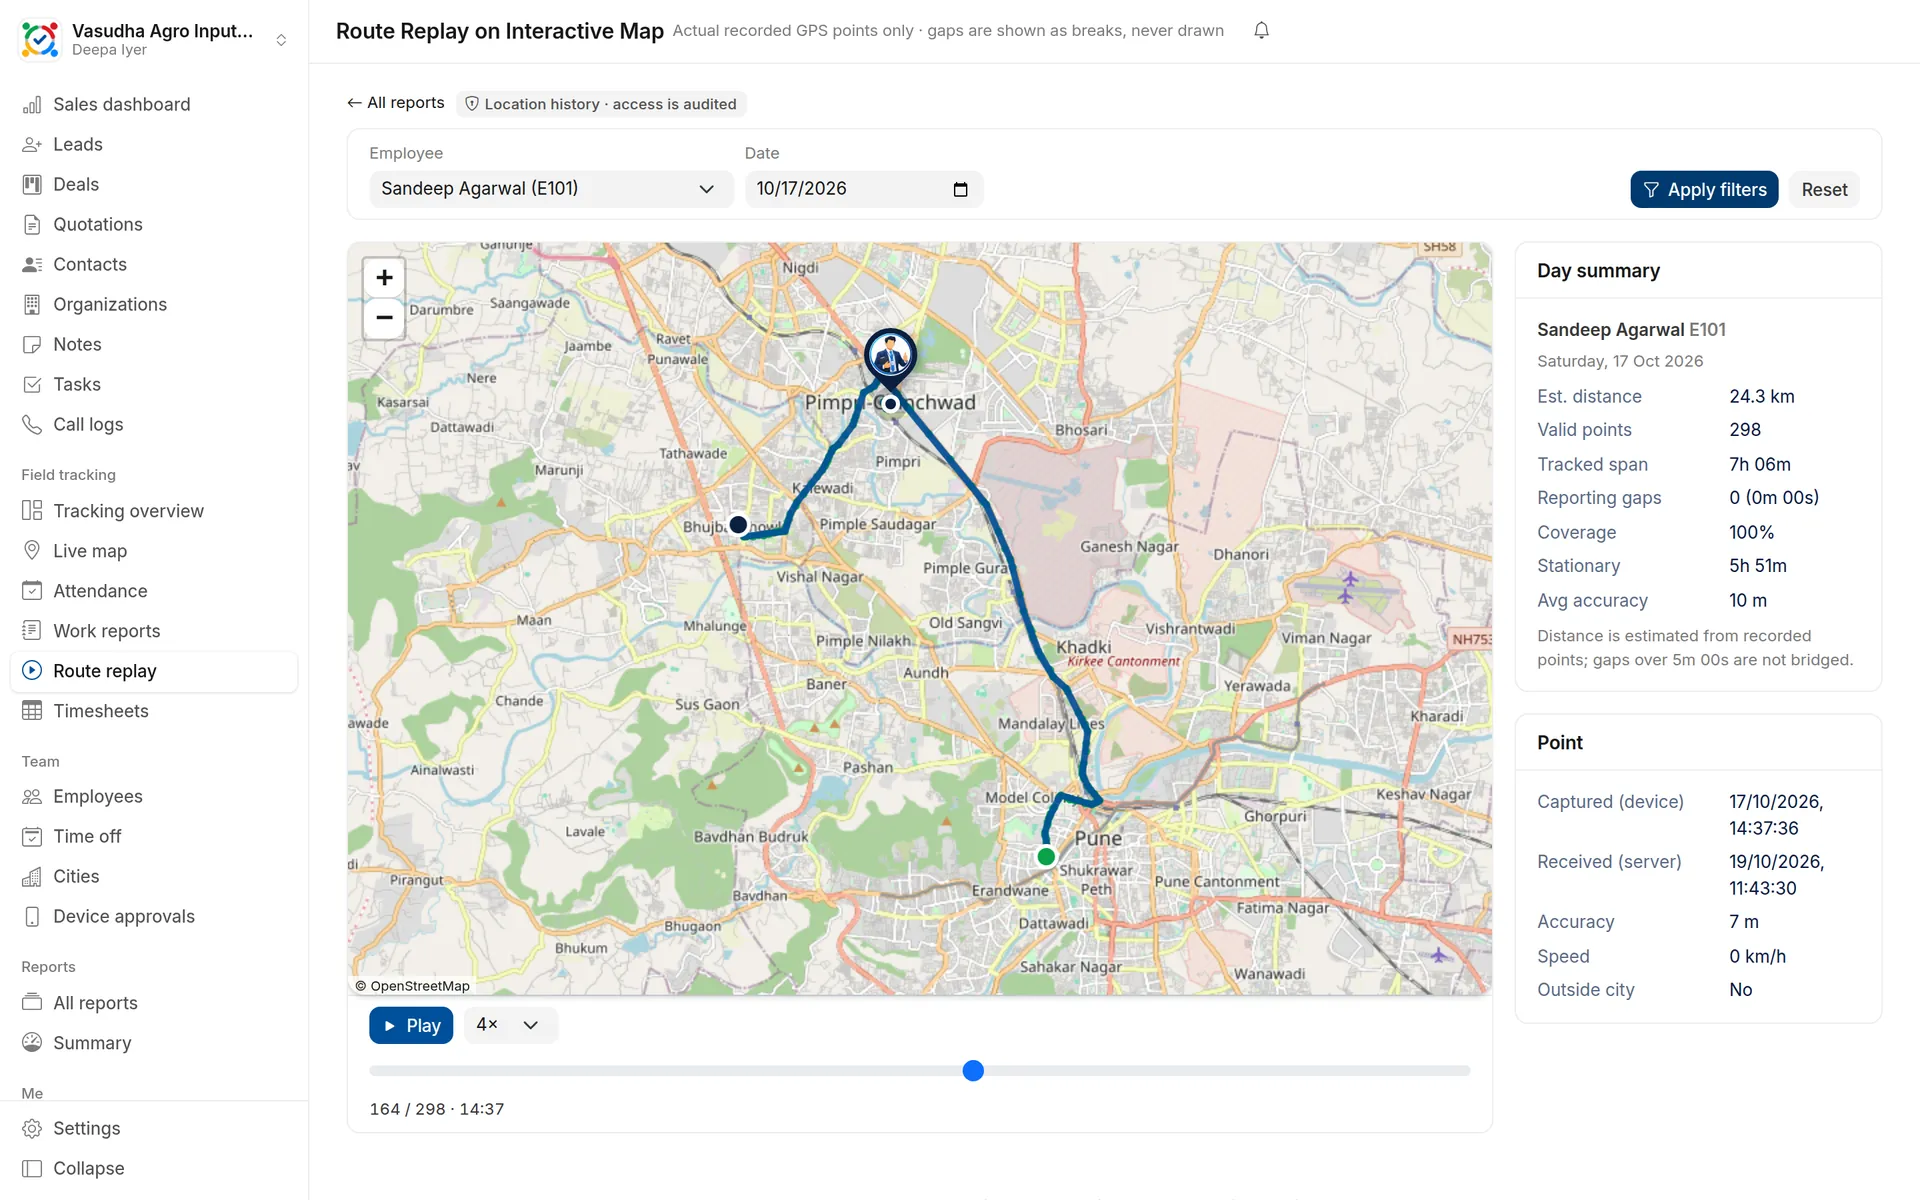Reset the filters
Image resolution: width=1920 pixels, height=1200 pixels.
[x=1824, y=190]
